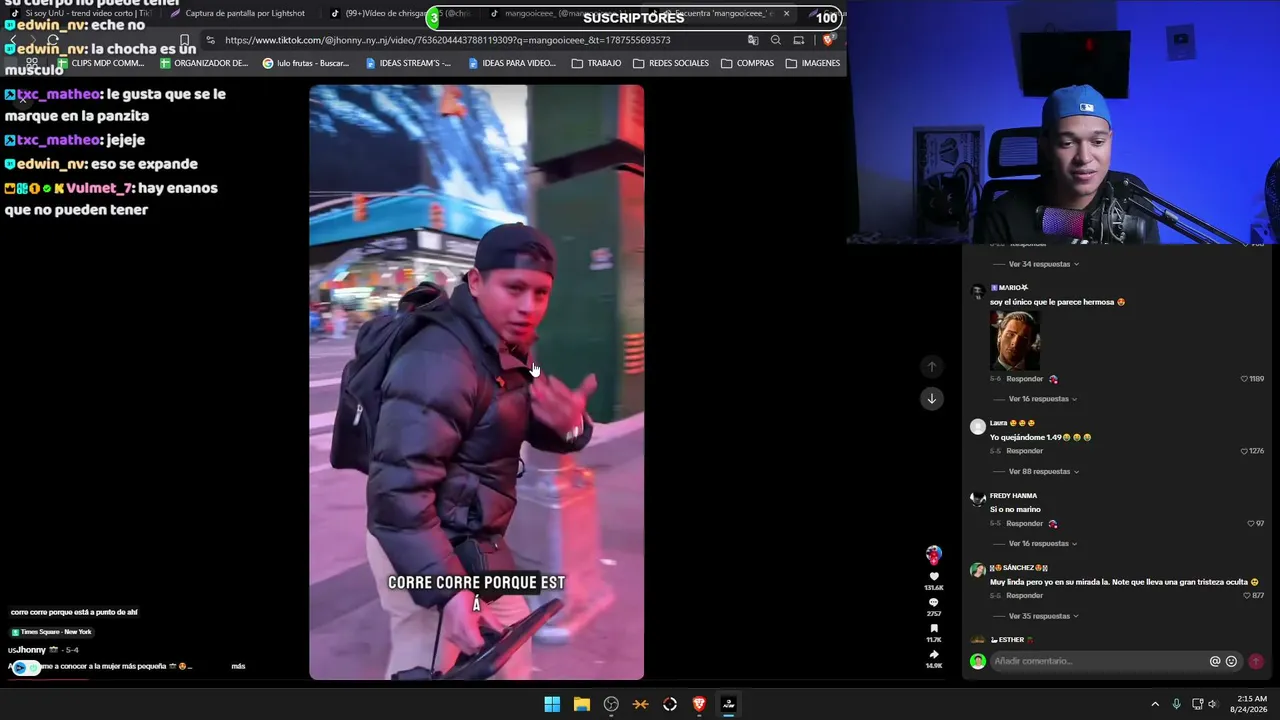Open the REDES SOCIALES bookmarks folder
The height and width of the screenshot is (720, 1280).
click(x=671, y=63)
